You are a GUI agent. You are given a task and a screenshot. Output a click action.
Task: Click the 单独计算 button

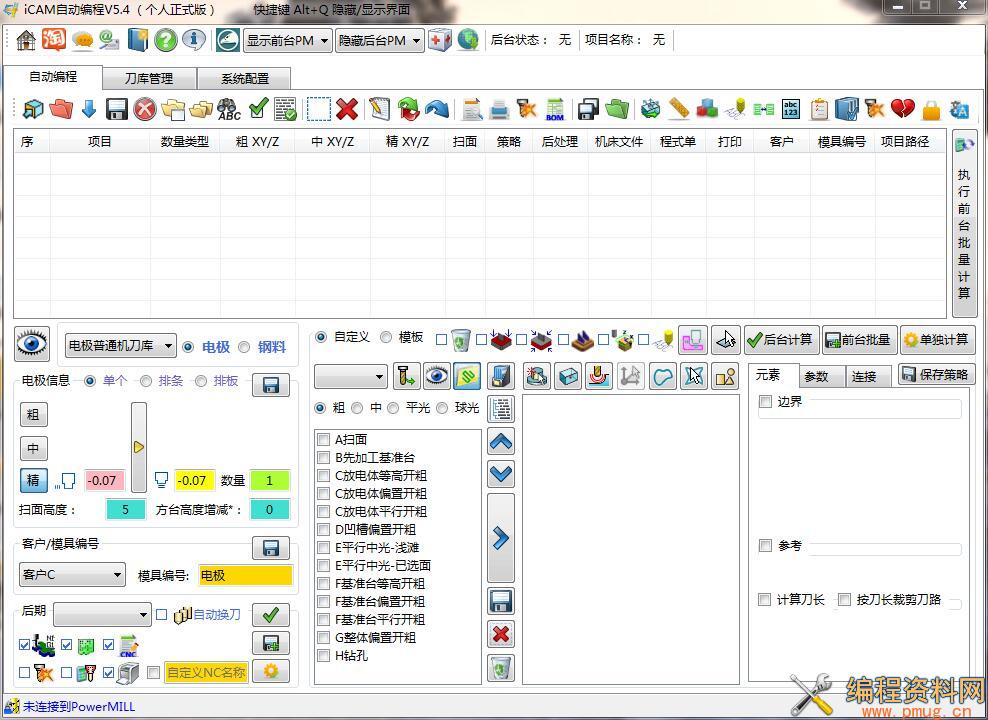click(938, 340)
